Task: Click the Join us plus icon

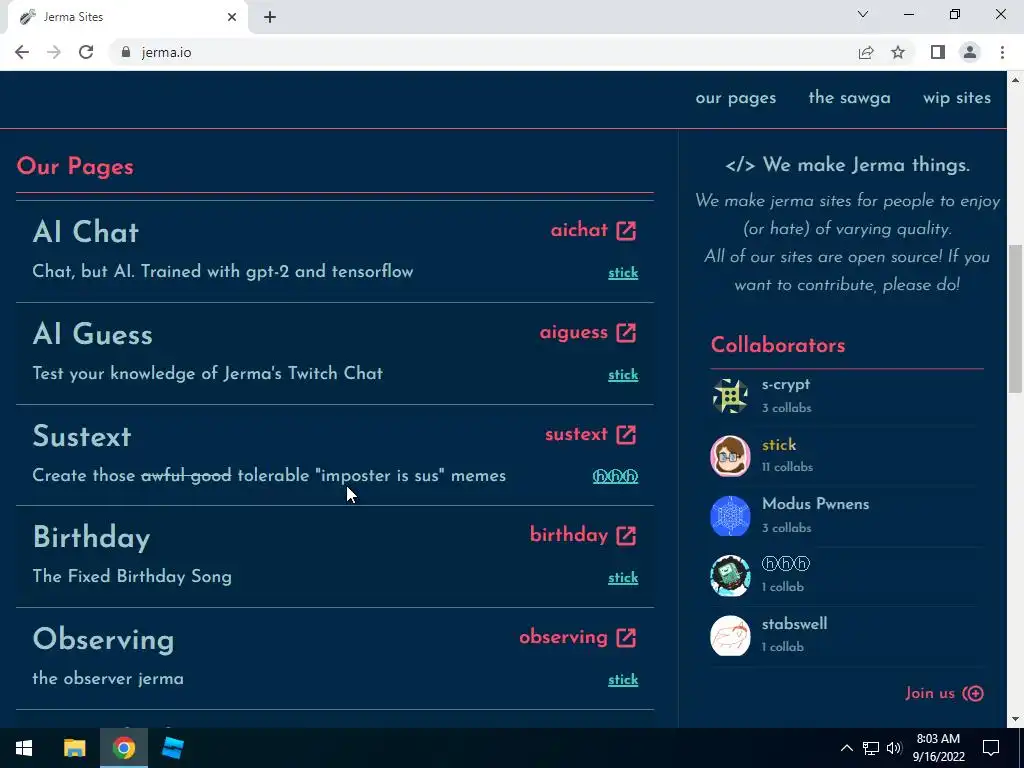Action: click(x=973, y=694)
